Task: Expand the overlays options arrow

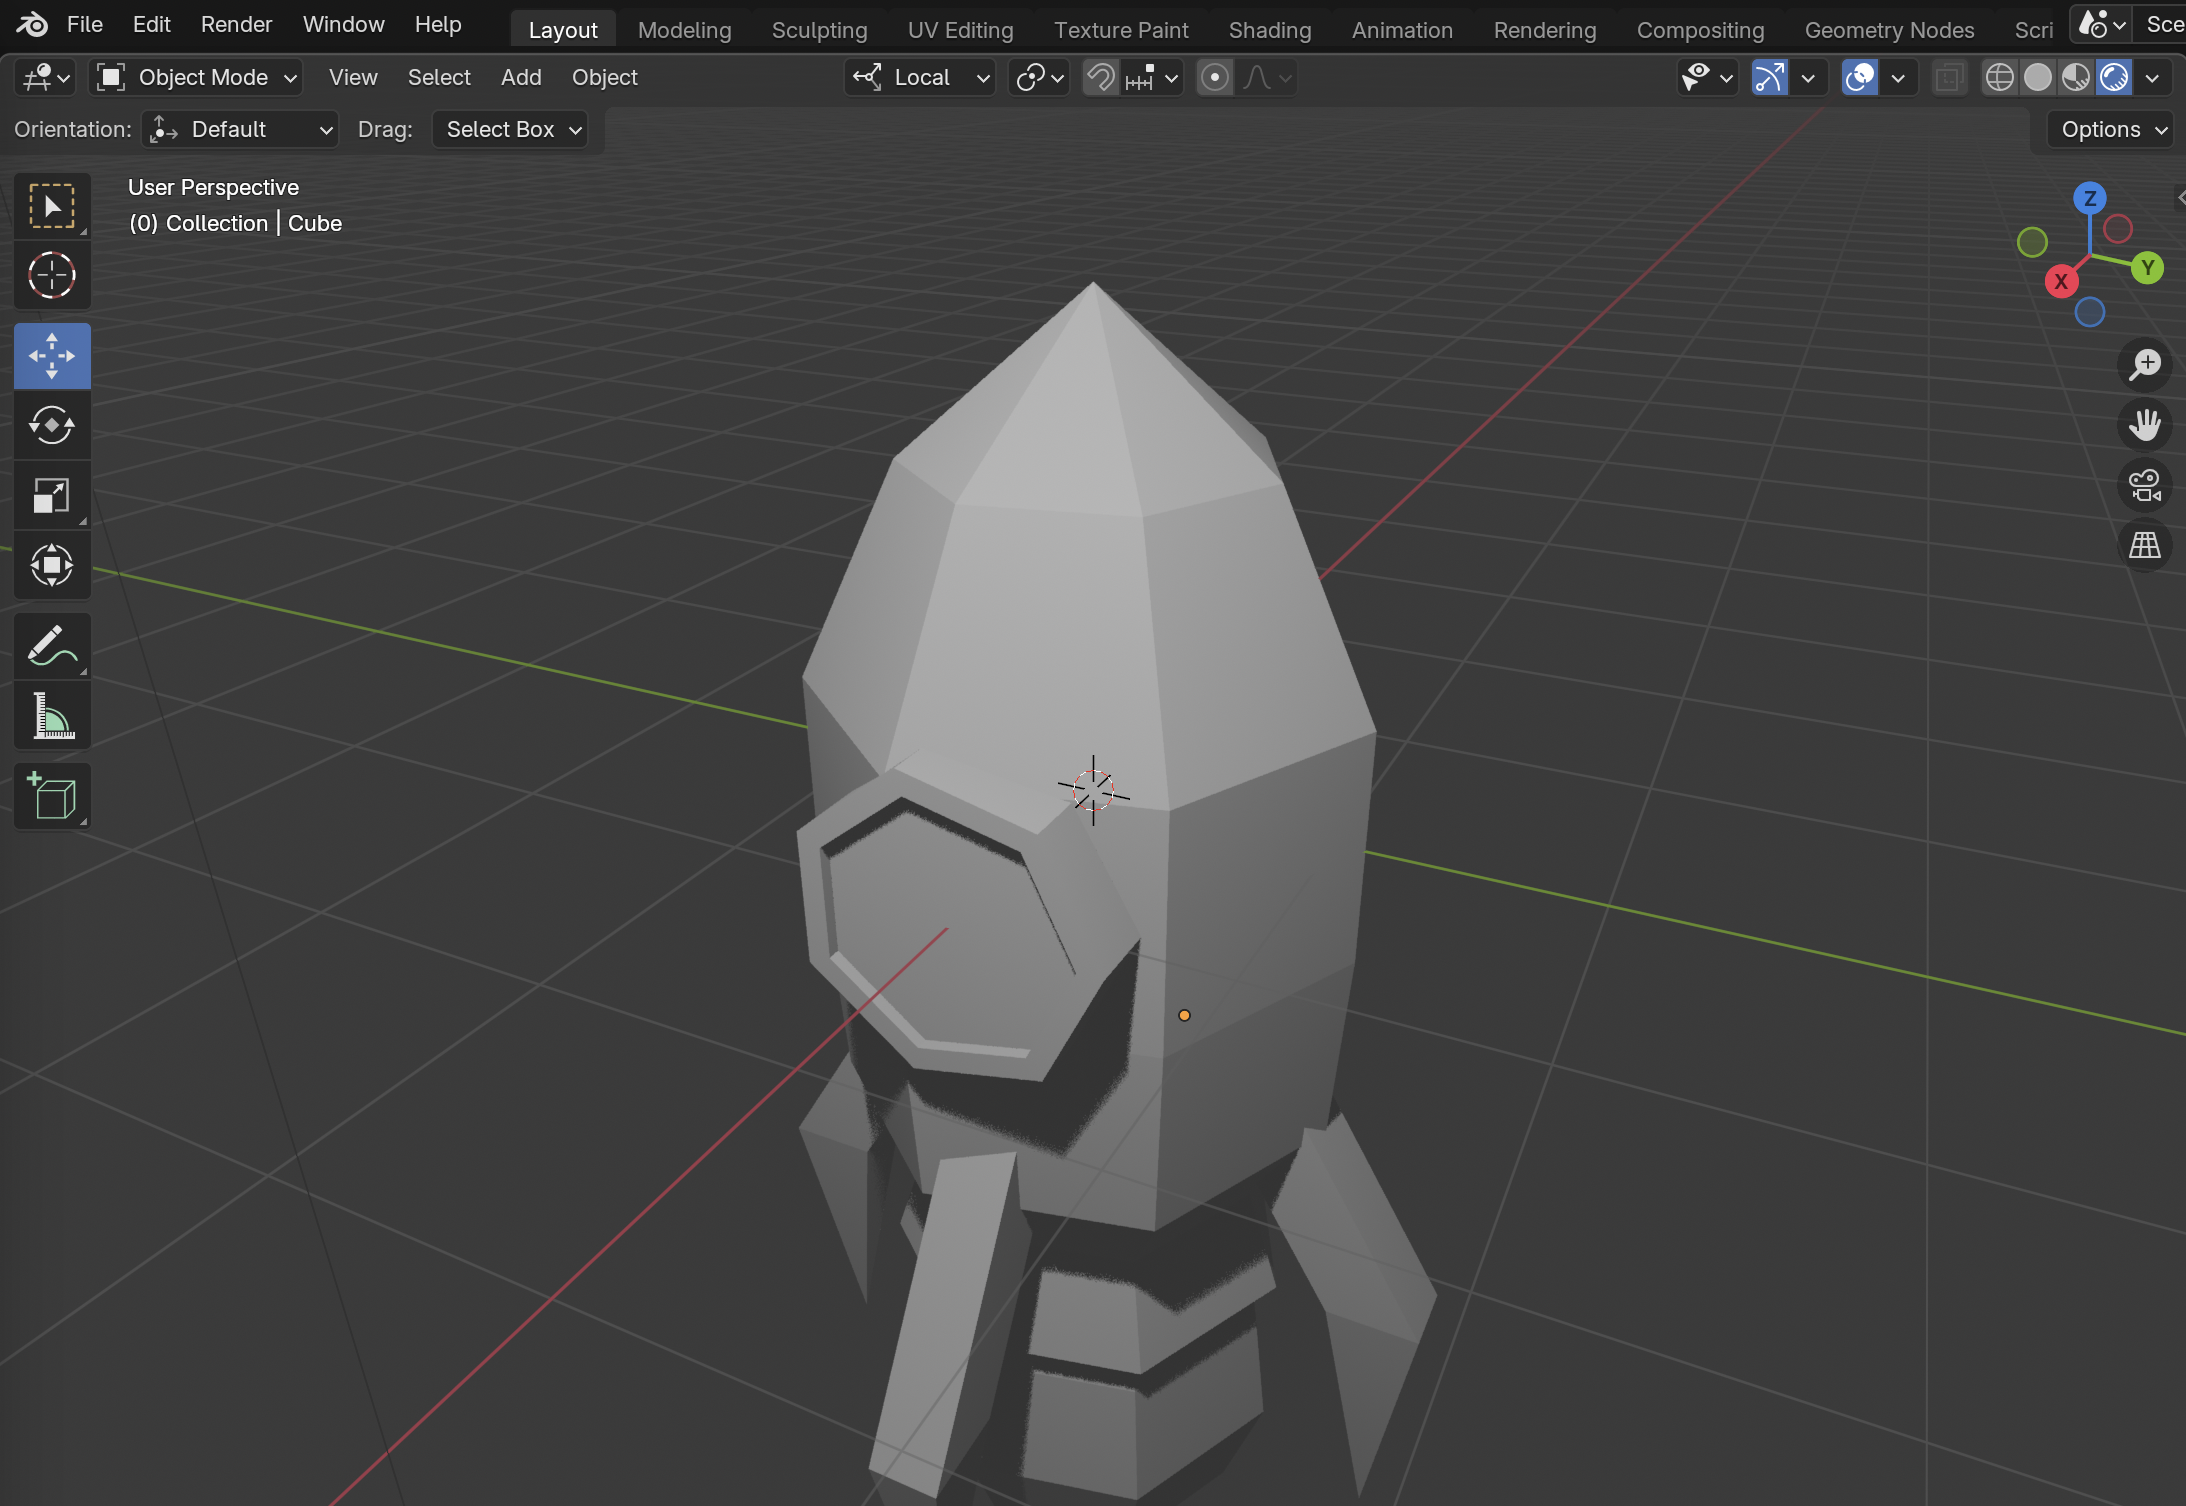Action: (x=1898, y=77)
